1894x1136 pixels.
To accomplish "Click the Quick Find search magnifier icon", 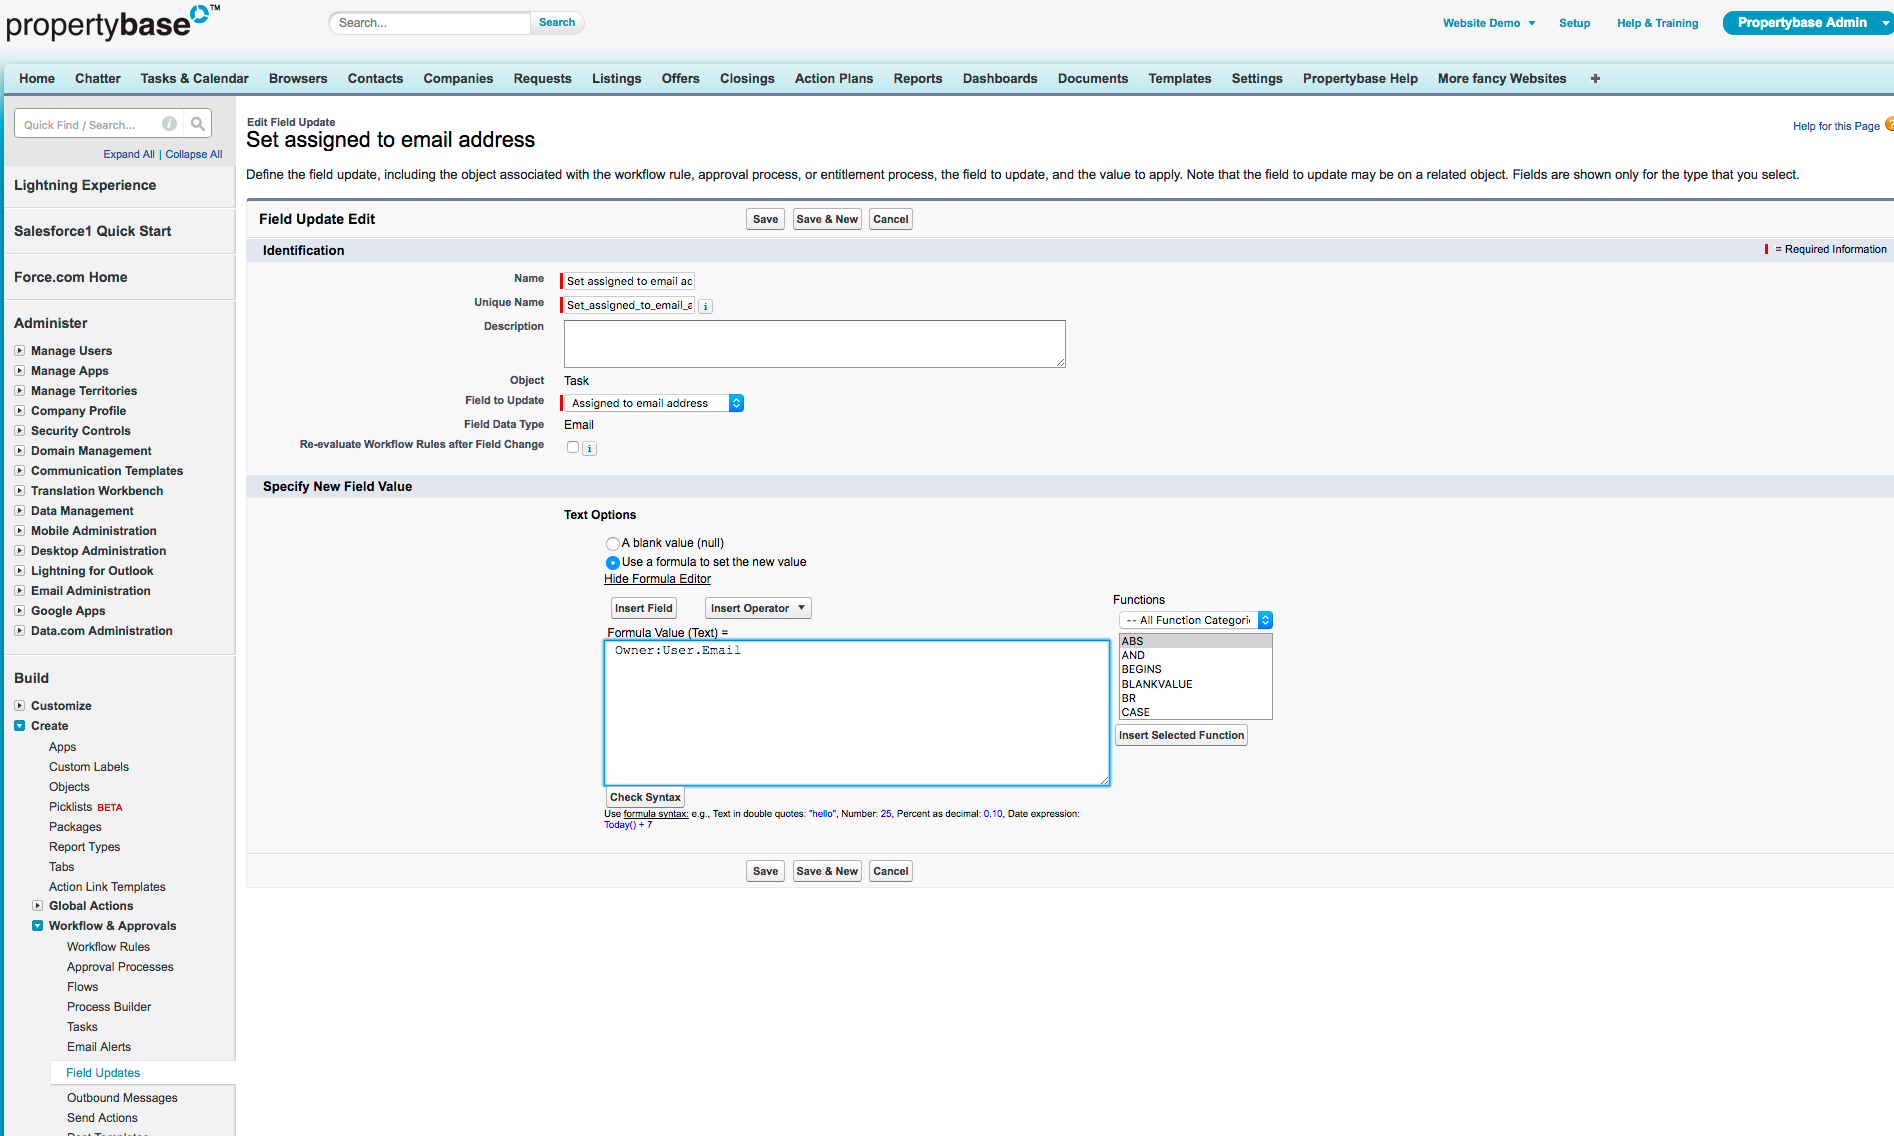I will [198, 124].
